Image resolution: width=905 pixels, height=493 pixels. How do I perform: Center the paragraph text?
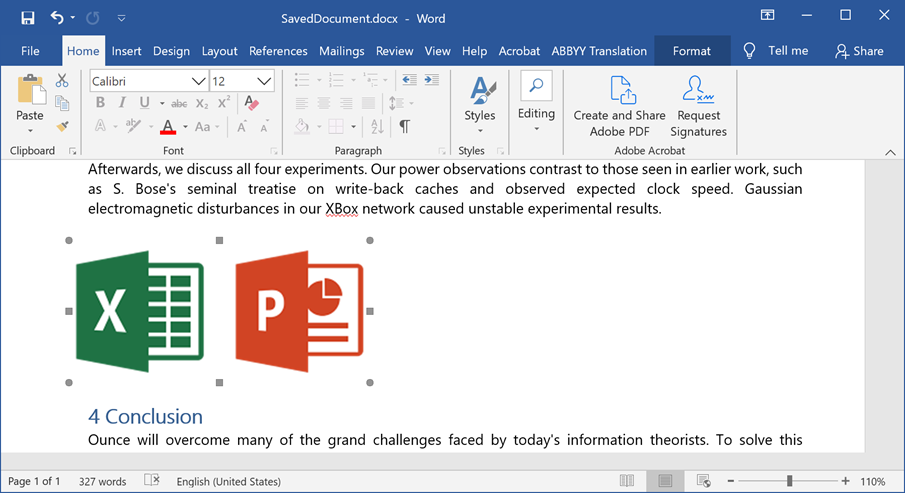coord(324,103)
